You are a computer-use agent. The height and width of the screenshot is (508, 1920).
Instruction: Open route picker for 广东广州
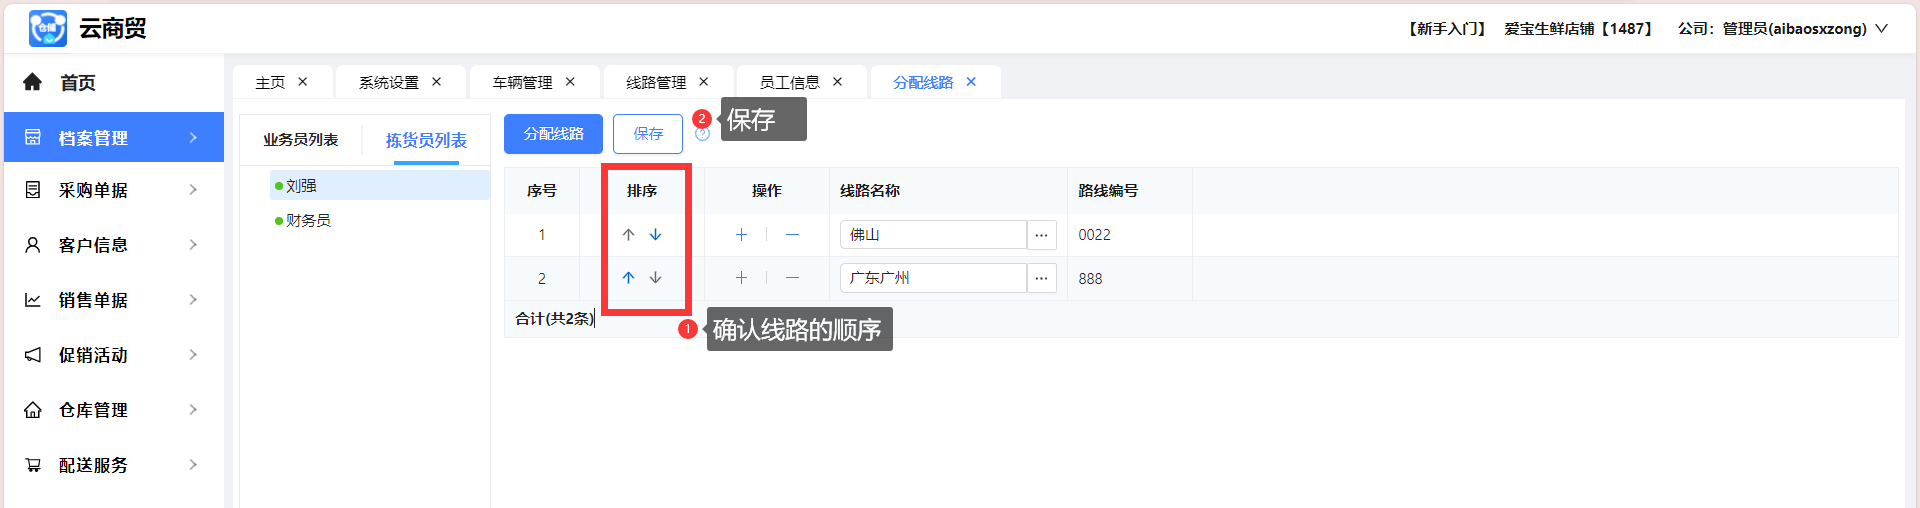tap(1041, 278)
